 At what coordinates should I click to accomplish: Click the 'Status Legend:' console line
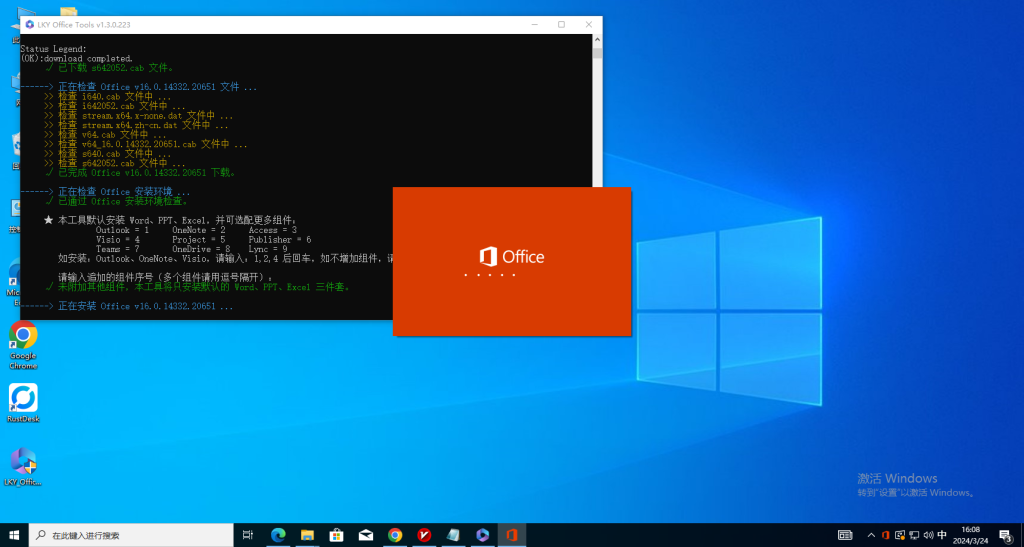point(54,49)
